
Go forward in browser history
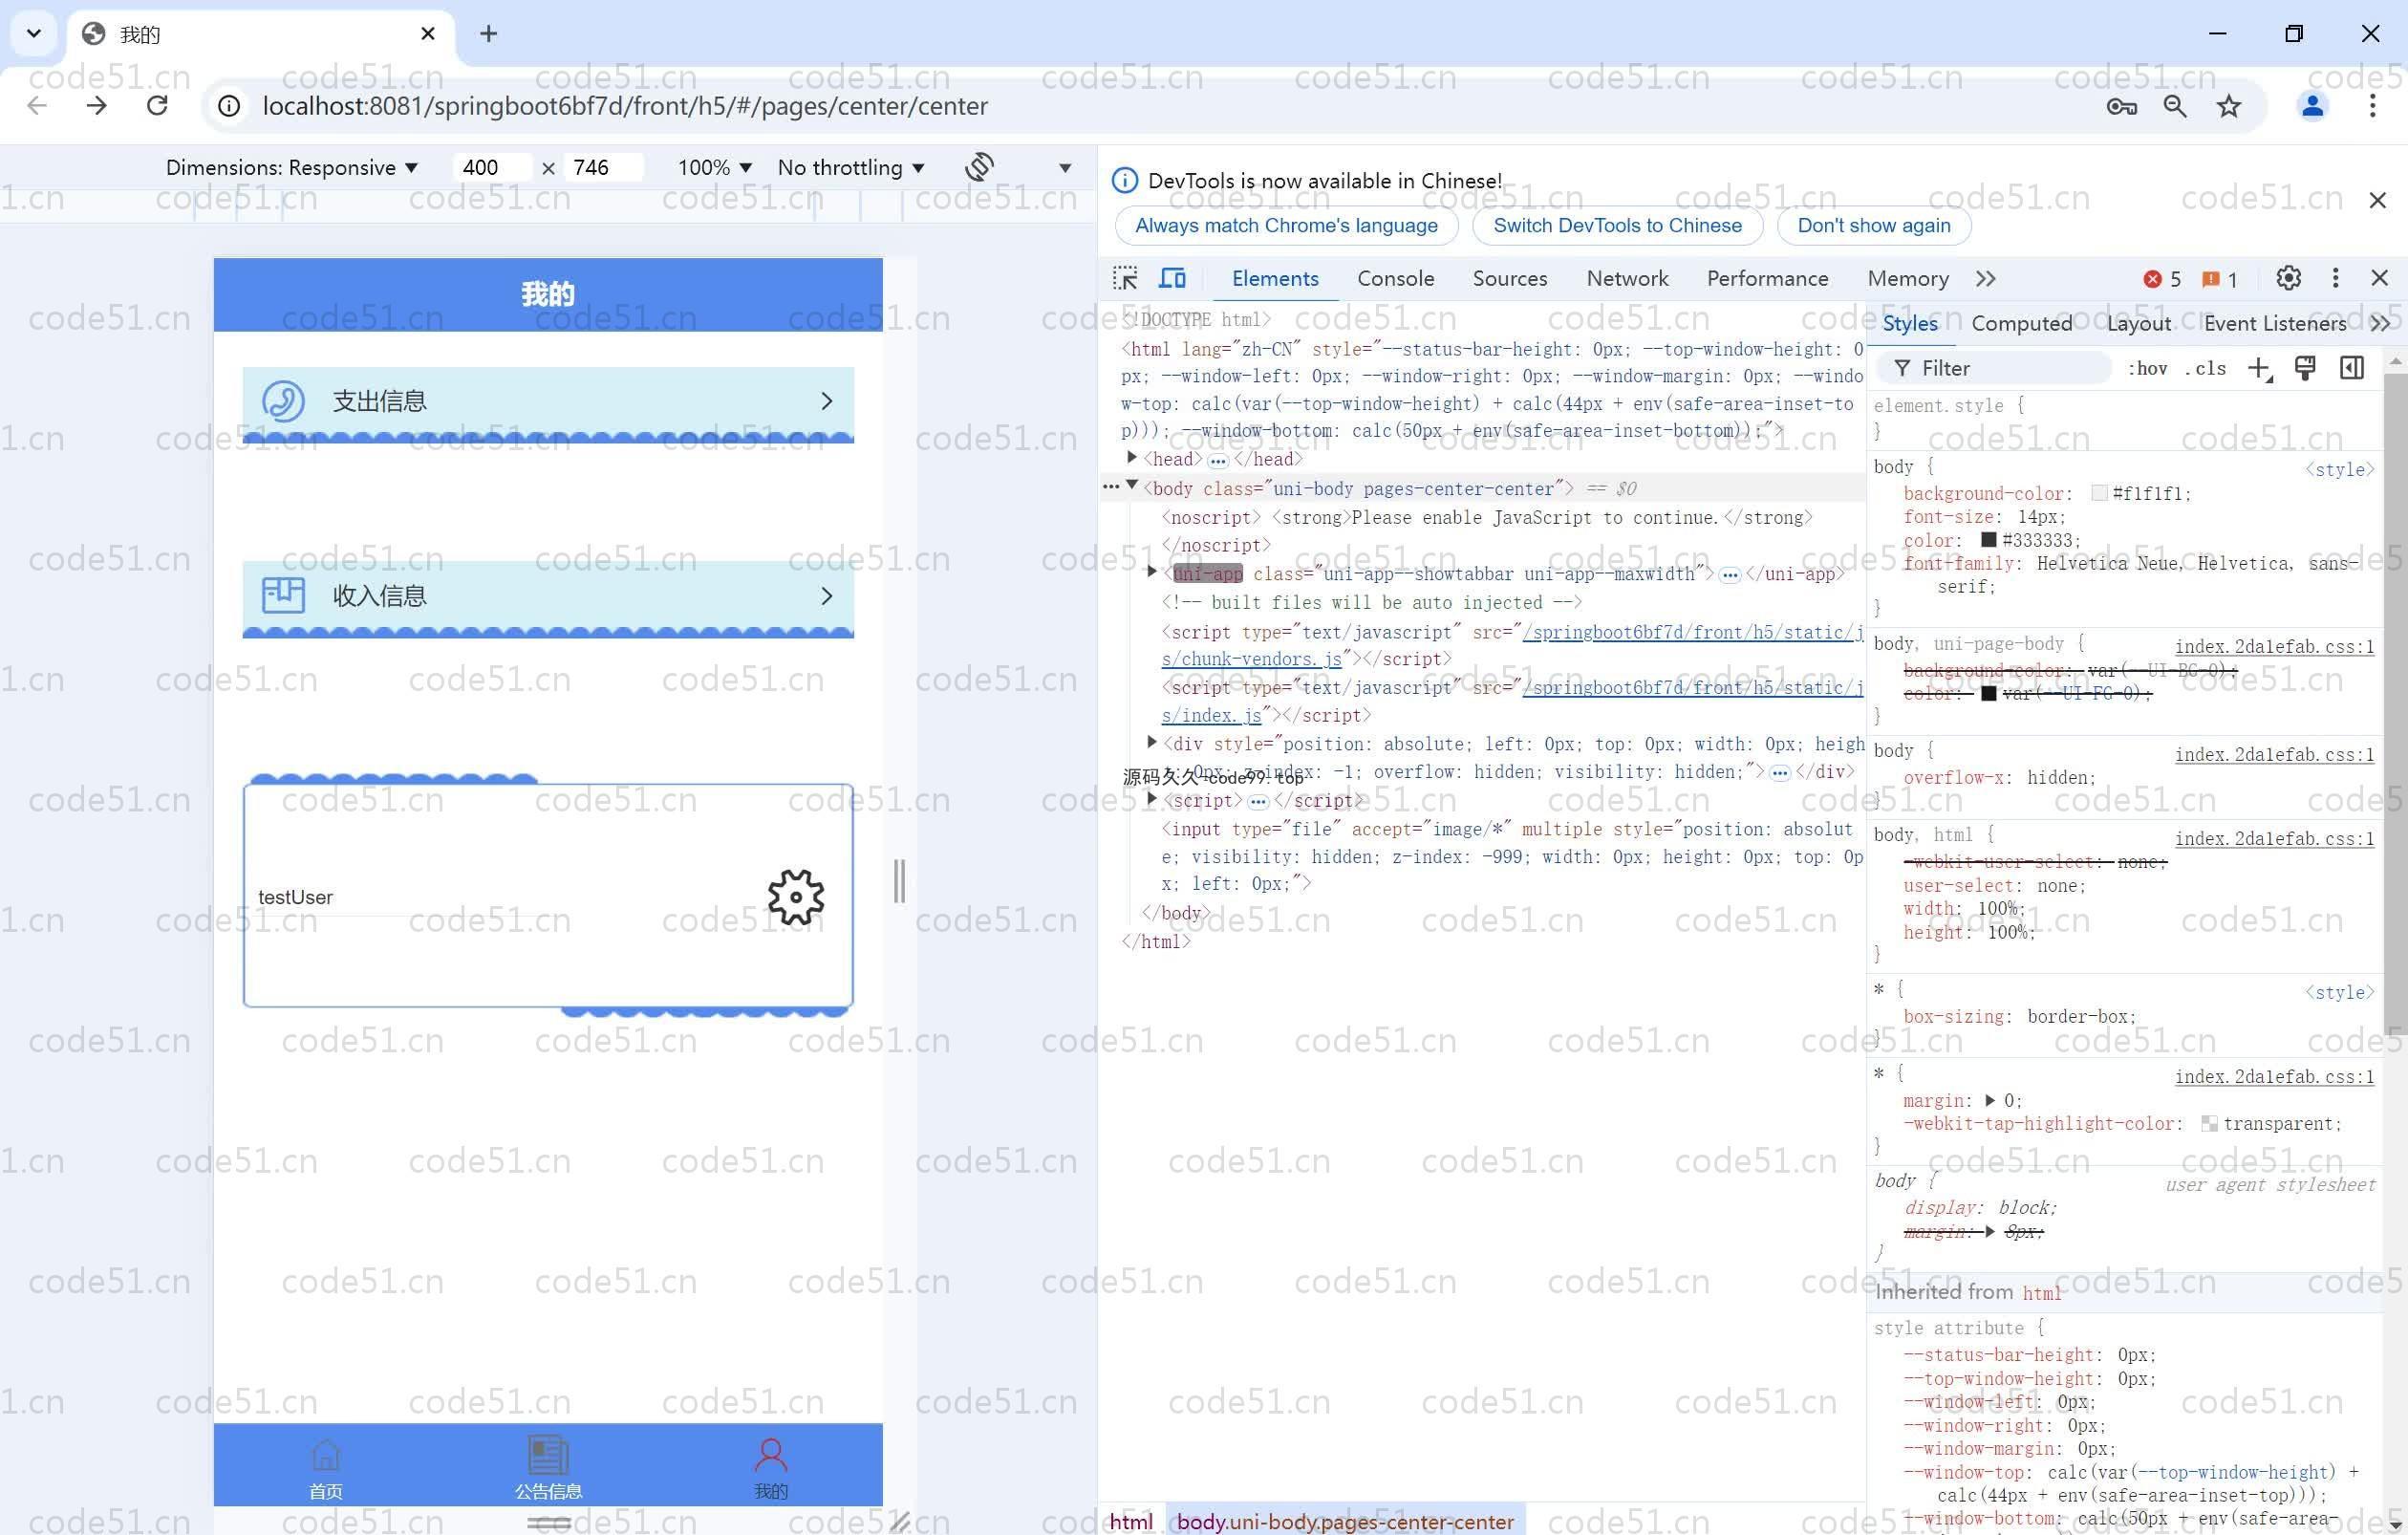click(x=97, y=105)
